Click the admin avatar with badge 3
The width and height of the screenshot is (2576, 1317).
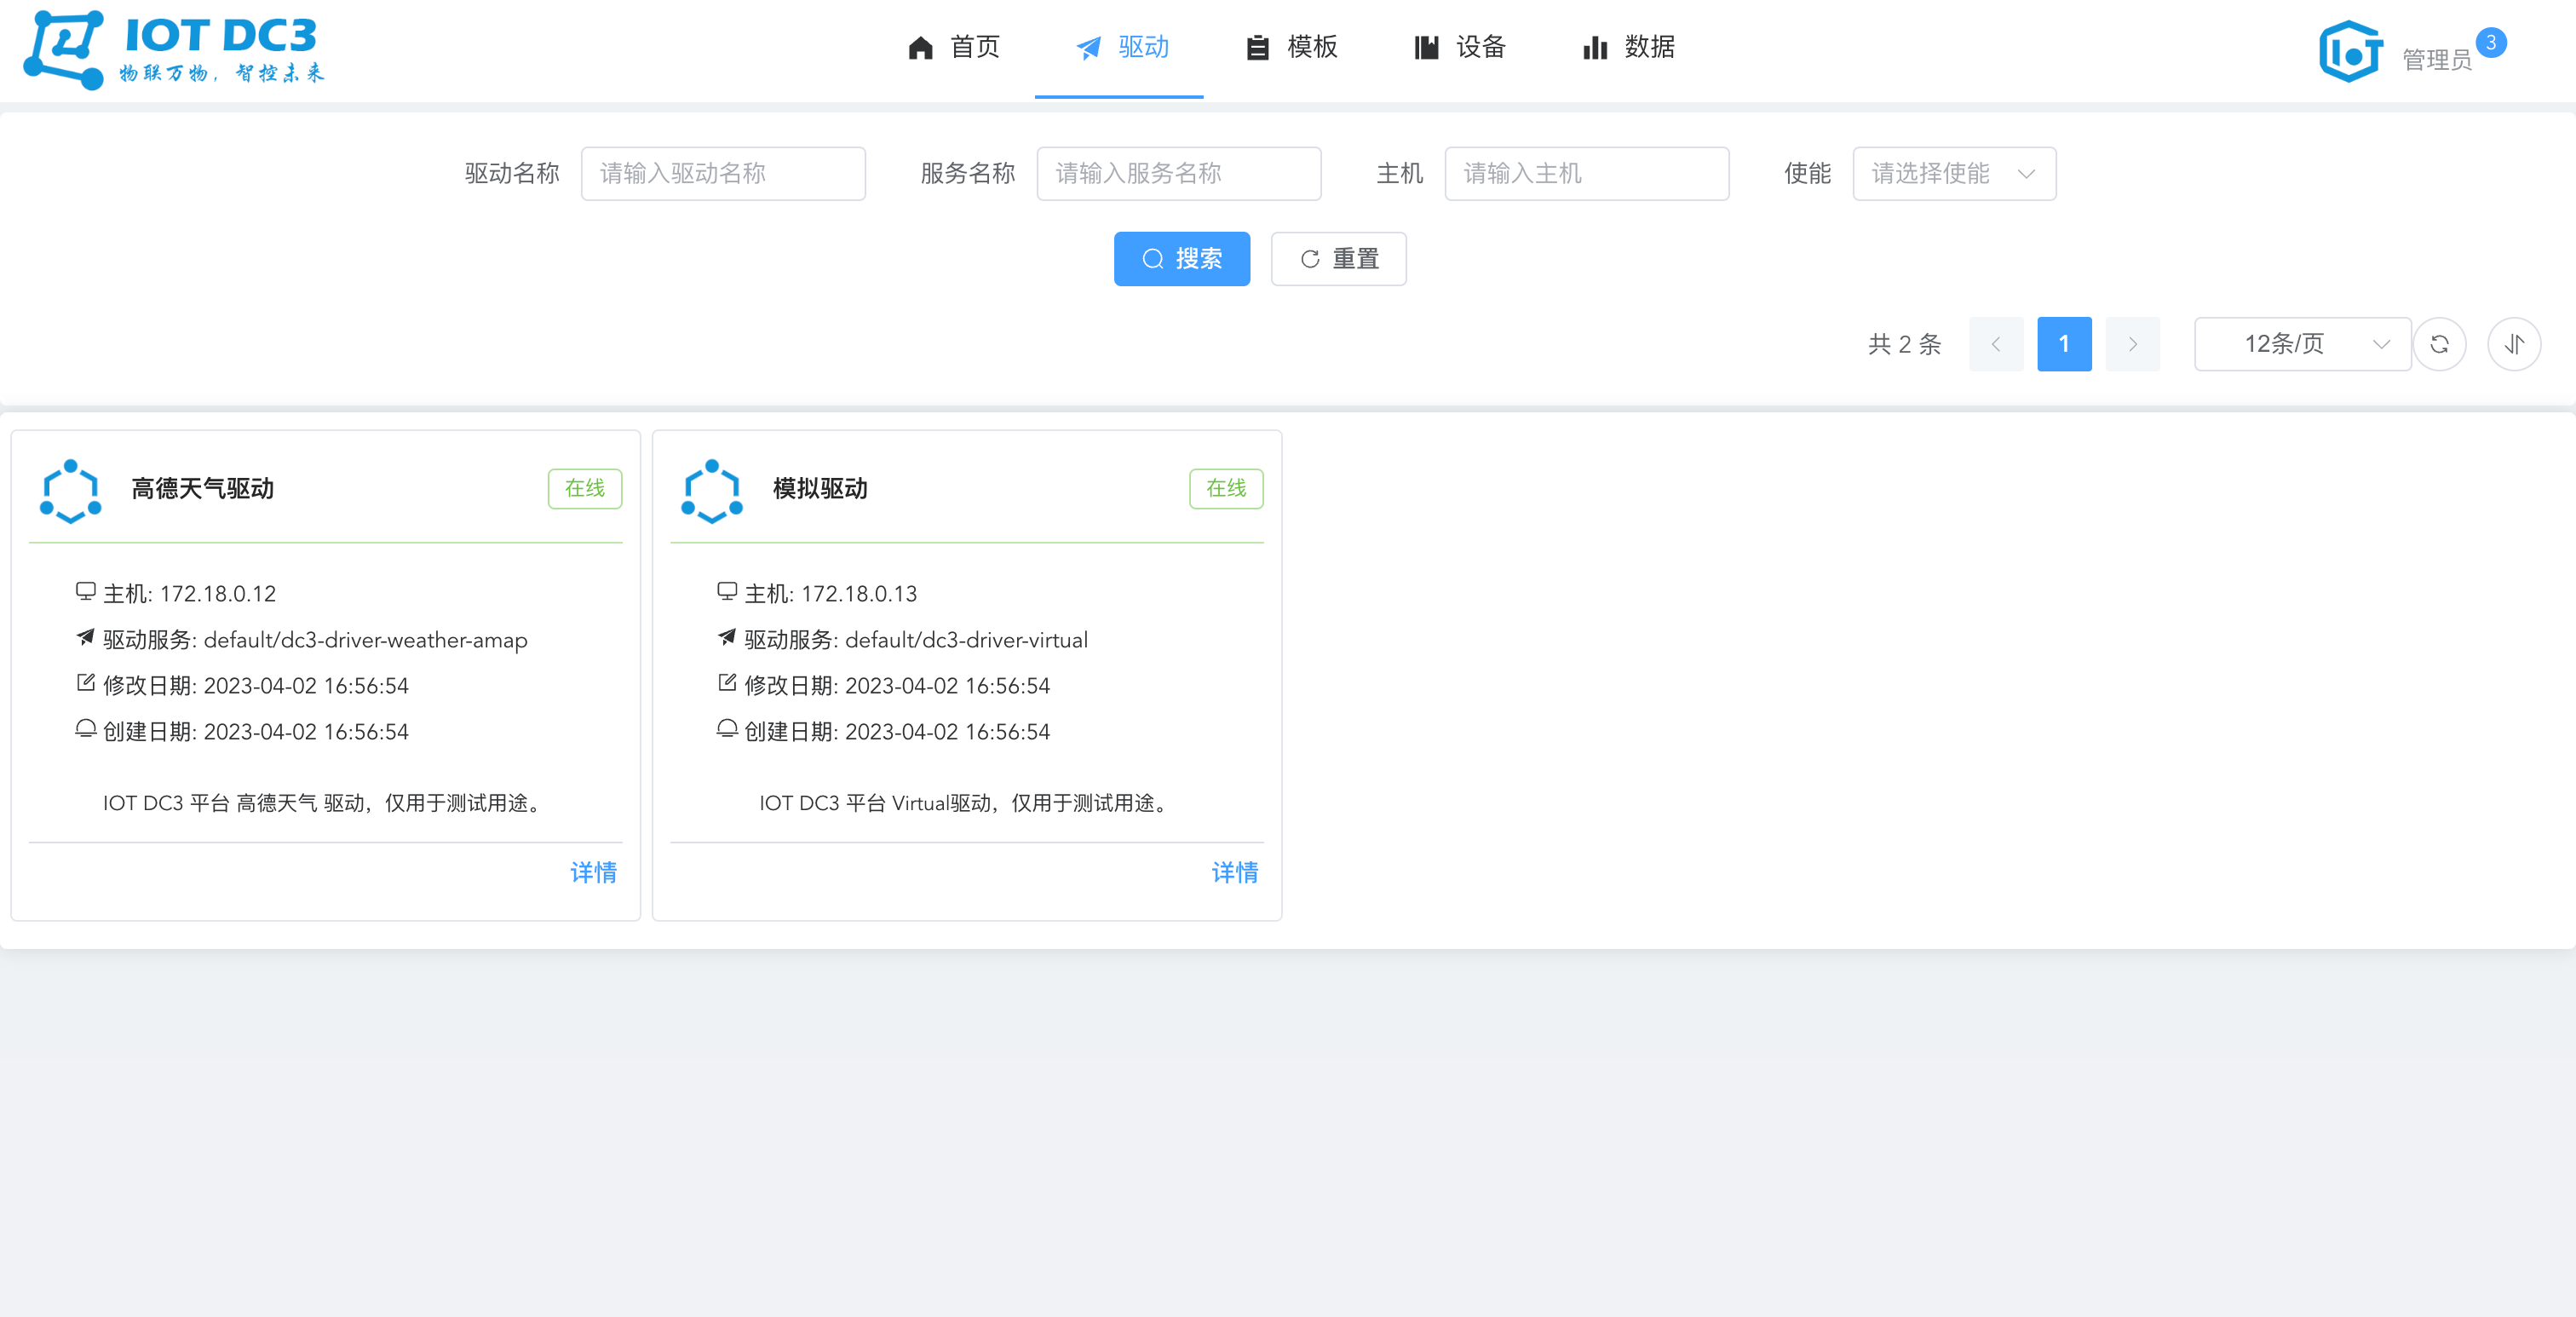coord(2349,50)
